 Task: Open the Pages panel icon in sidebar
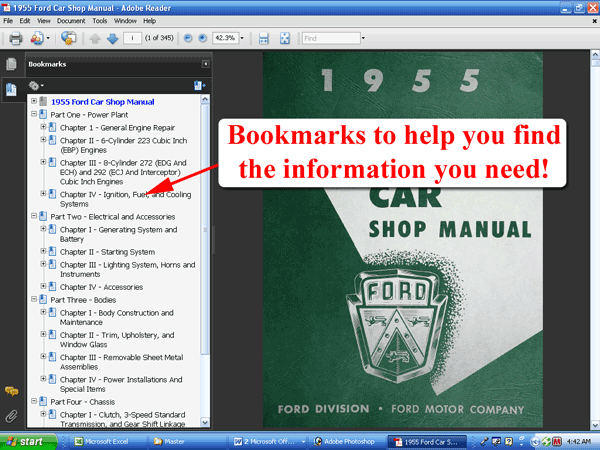click(x=11, y=64)
